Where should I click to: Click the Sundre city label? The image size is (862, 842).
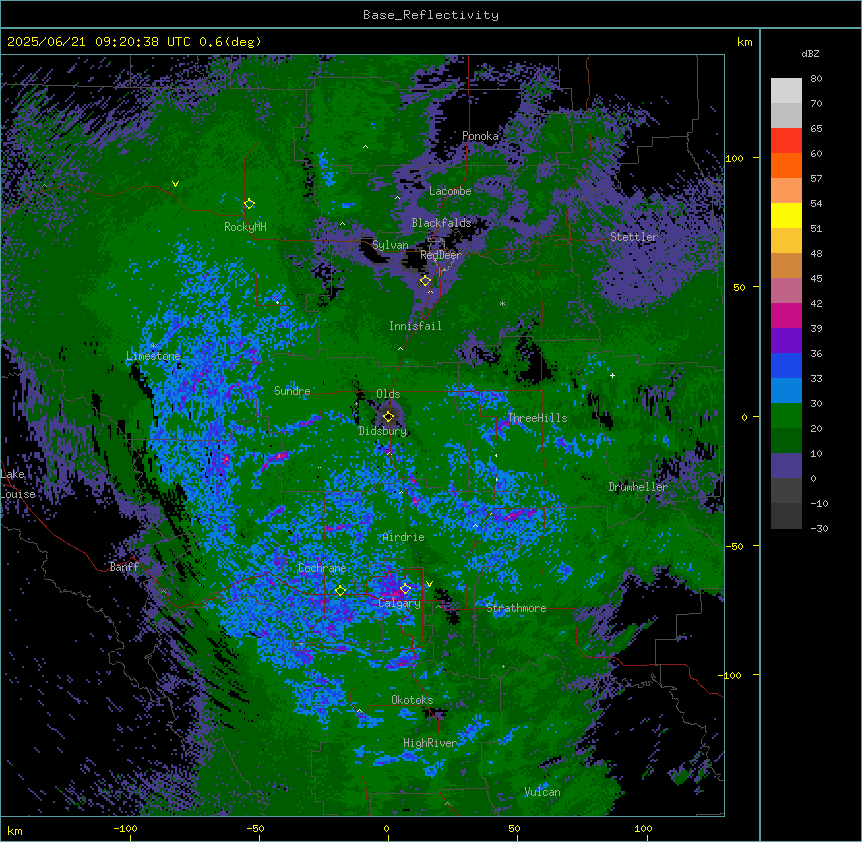tap(292, 391)
